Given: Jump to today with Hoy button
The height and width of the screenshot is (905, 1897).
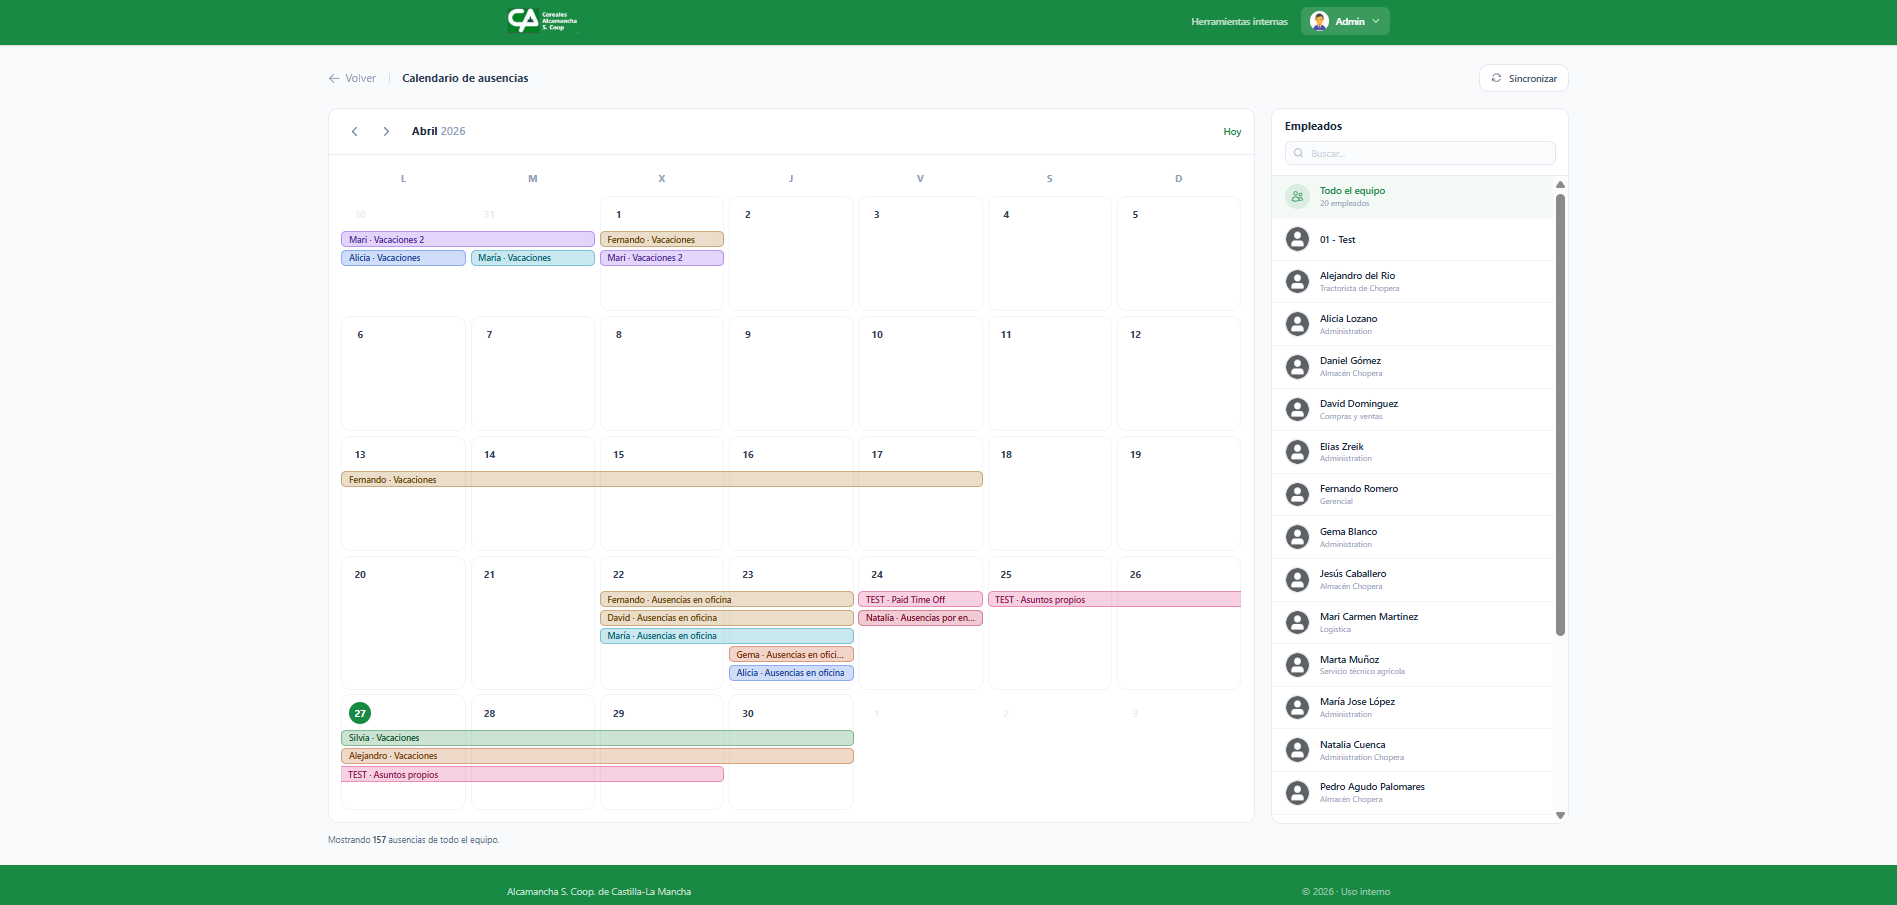Looking at the screenshot, I should tap(1232, 132).
